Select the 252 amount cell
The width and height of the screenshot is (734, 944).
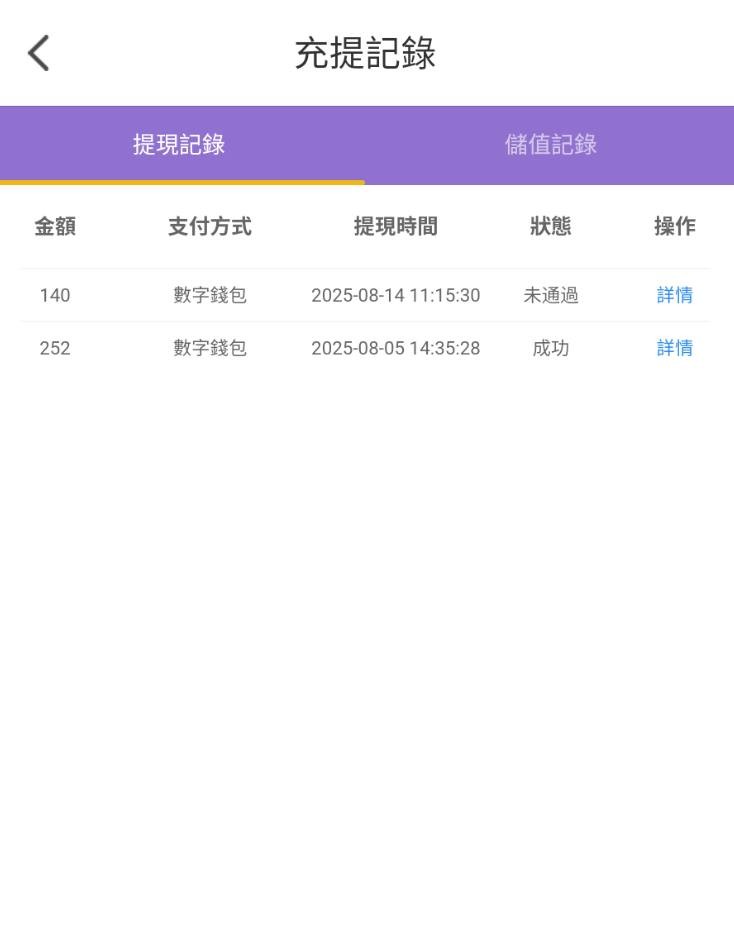point(55,348)
